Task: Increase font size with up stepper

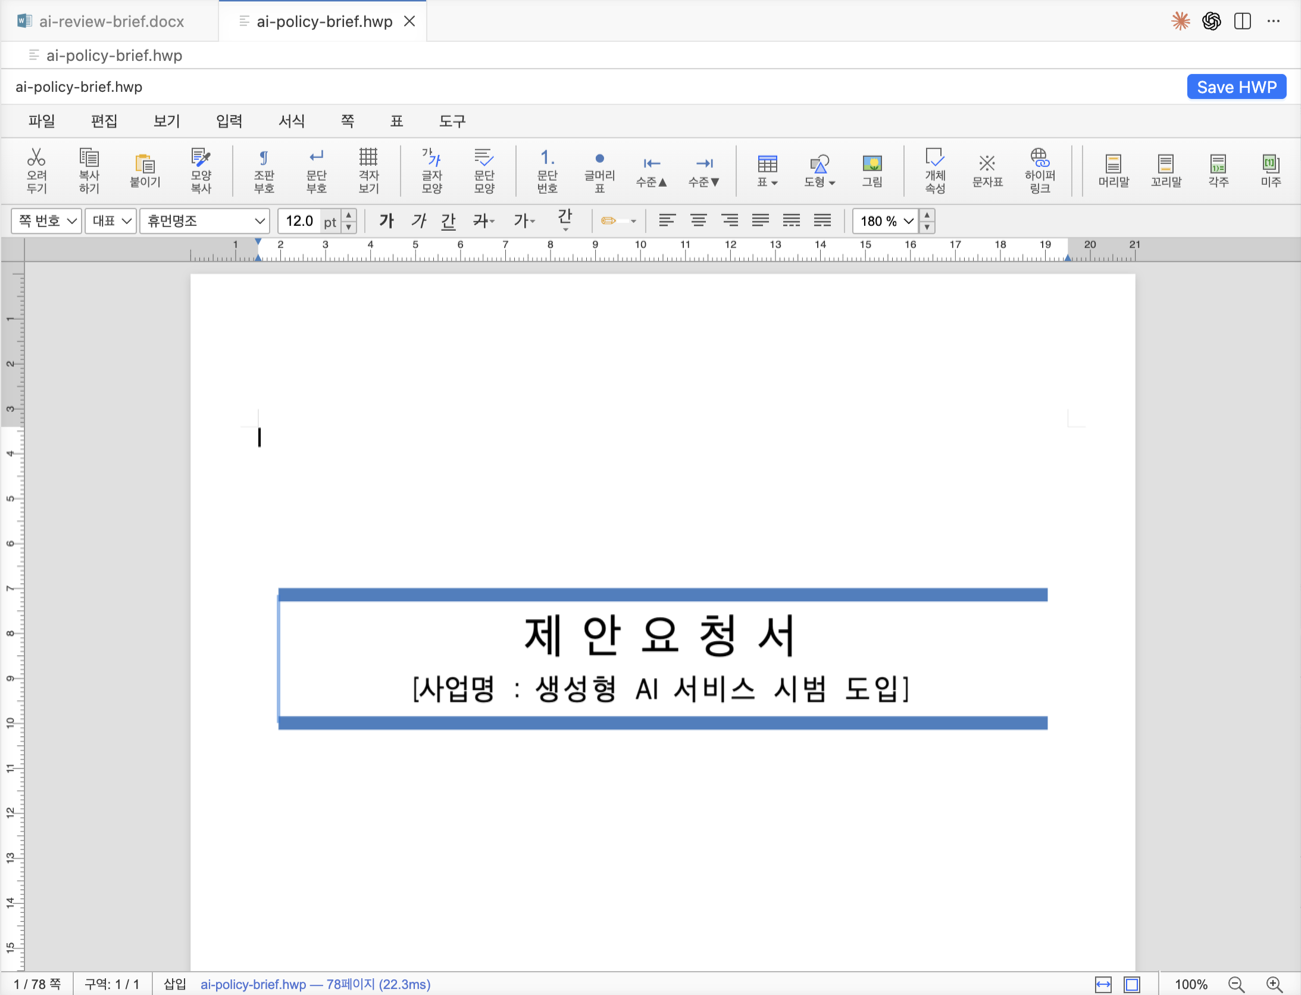Action: (x=349, y=214)
